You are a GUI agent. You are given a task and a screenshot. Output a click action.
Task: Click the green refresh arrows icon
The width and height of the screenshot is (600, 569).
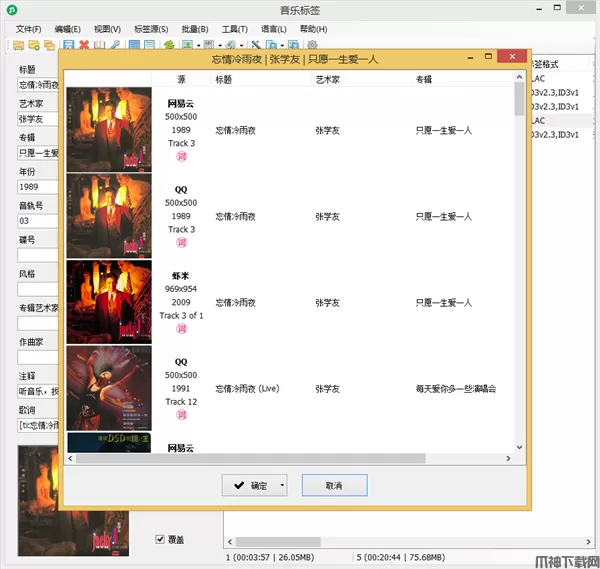click(169, 45)
